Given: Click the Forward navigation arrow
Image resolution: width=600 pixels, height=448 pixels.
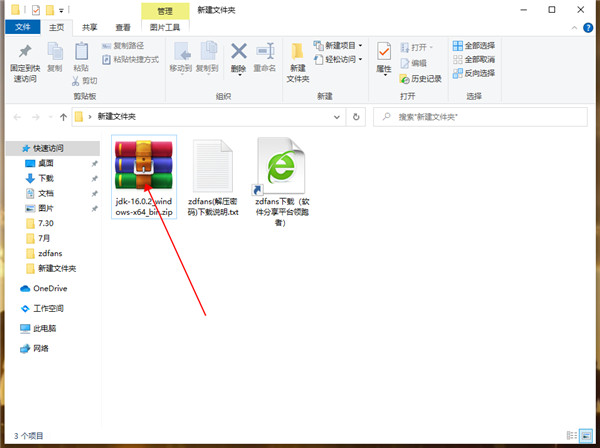Looking at the screenshot, I should coord(36,117).
